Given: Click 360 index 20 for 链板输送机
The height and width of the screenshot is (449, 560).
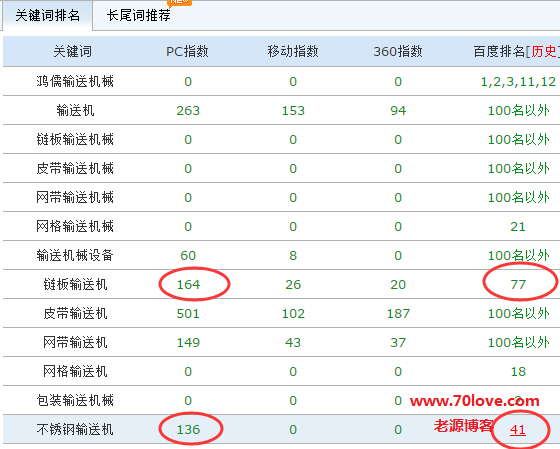Looking at the screenshot, I should (x=398, y=284).
